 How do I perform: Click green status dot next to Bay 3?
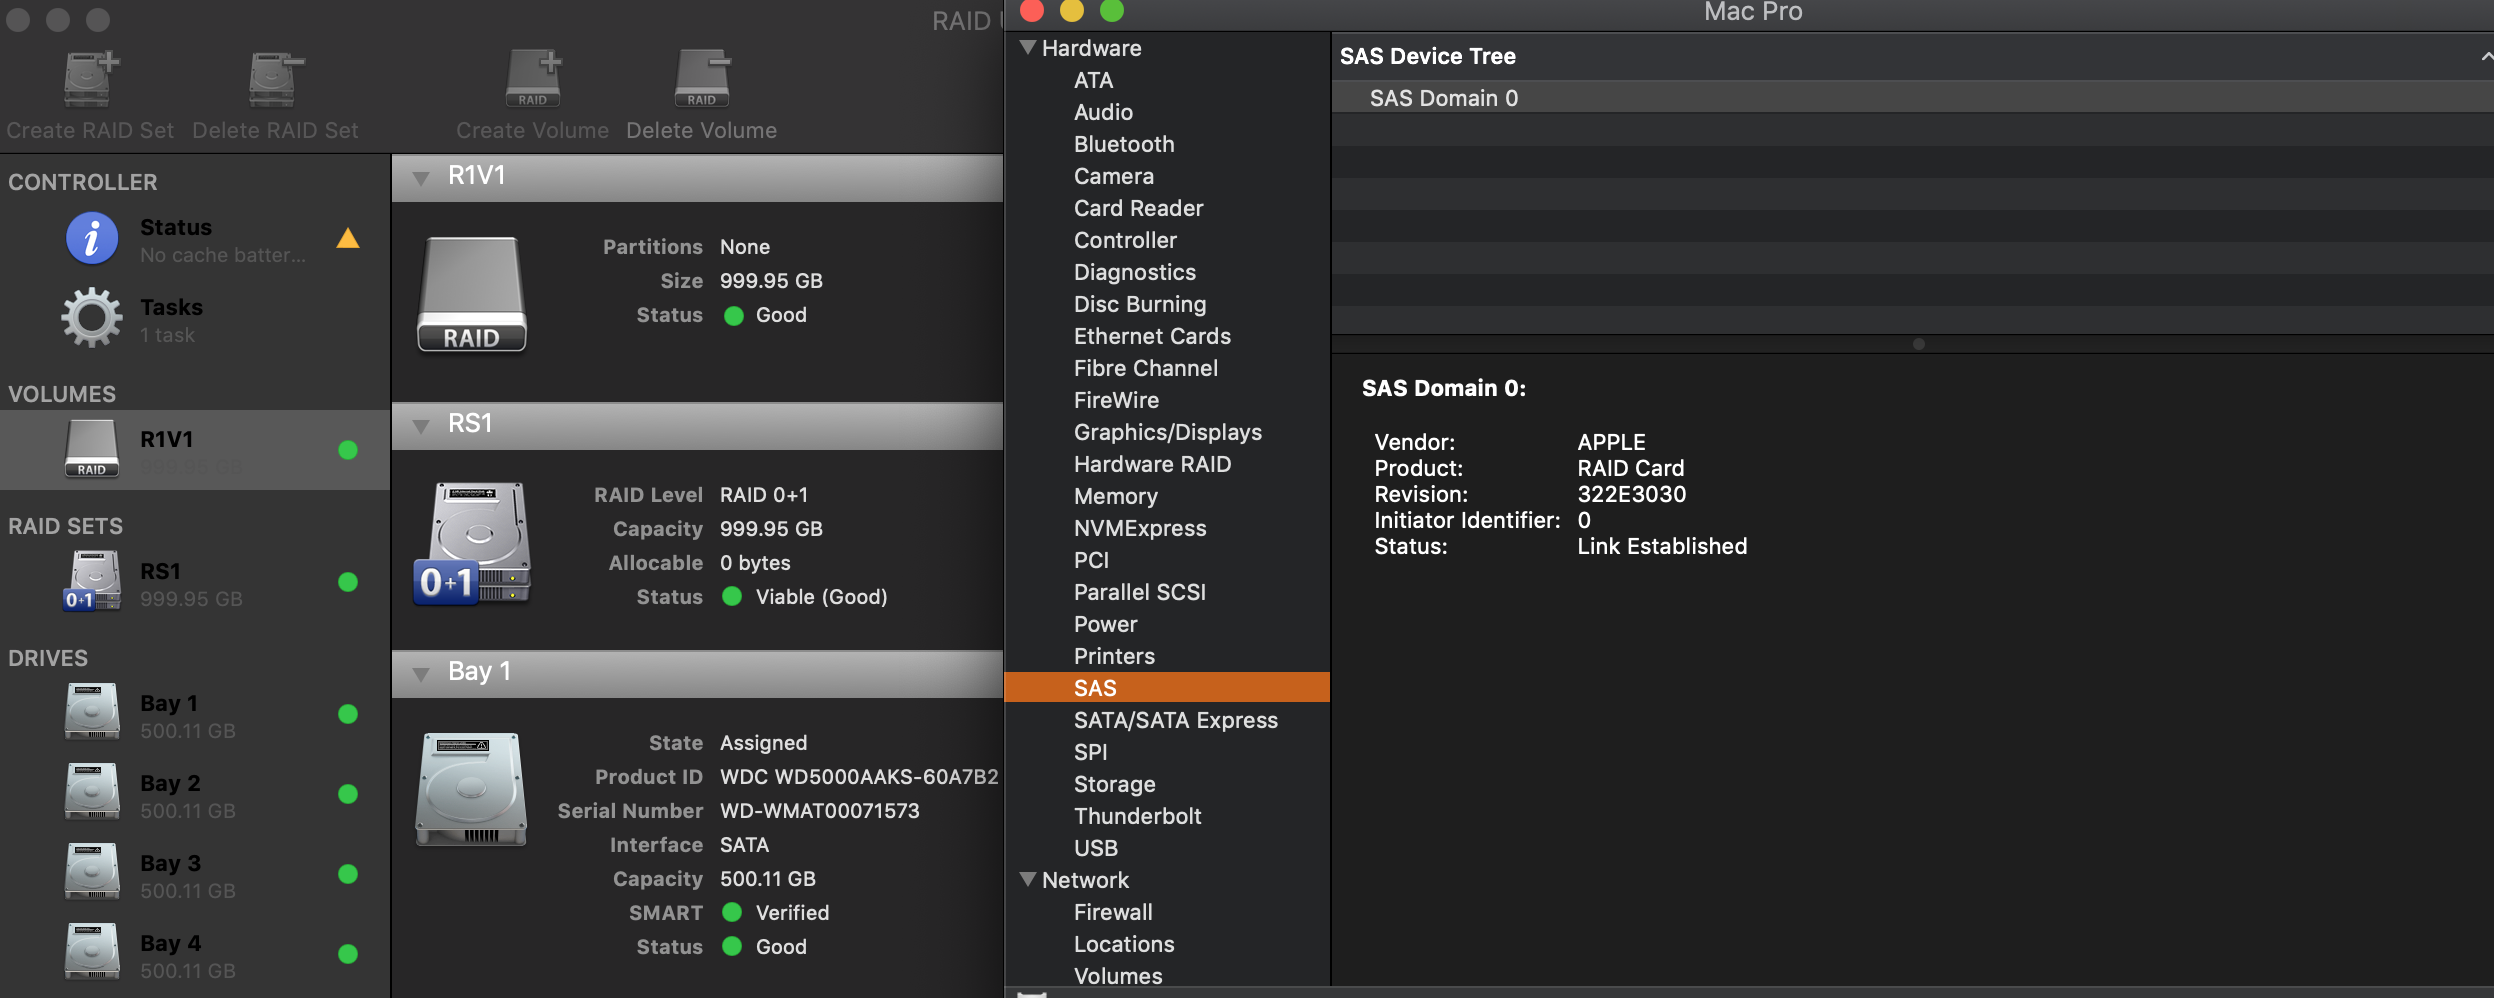click(x=348, y=874)
